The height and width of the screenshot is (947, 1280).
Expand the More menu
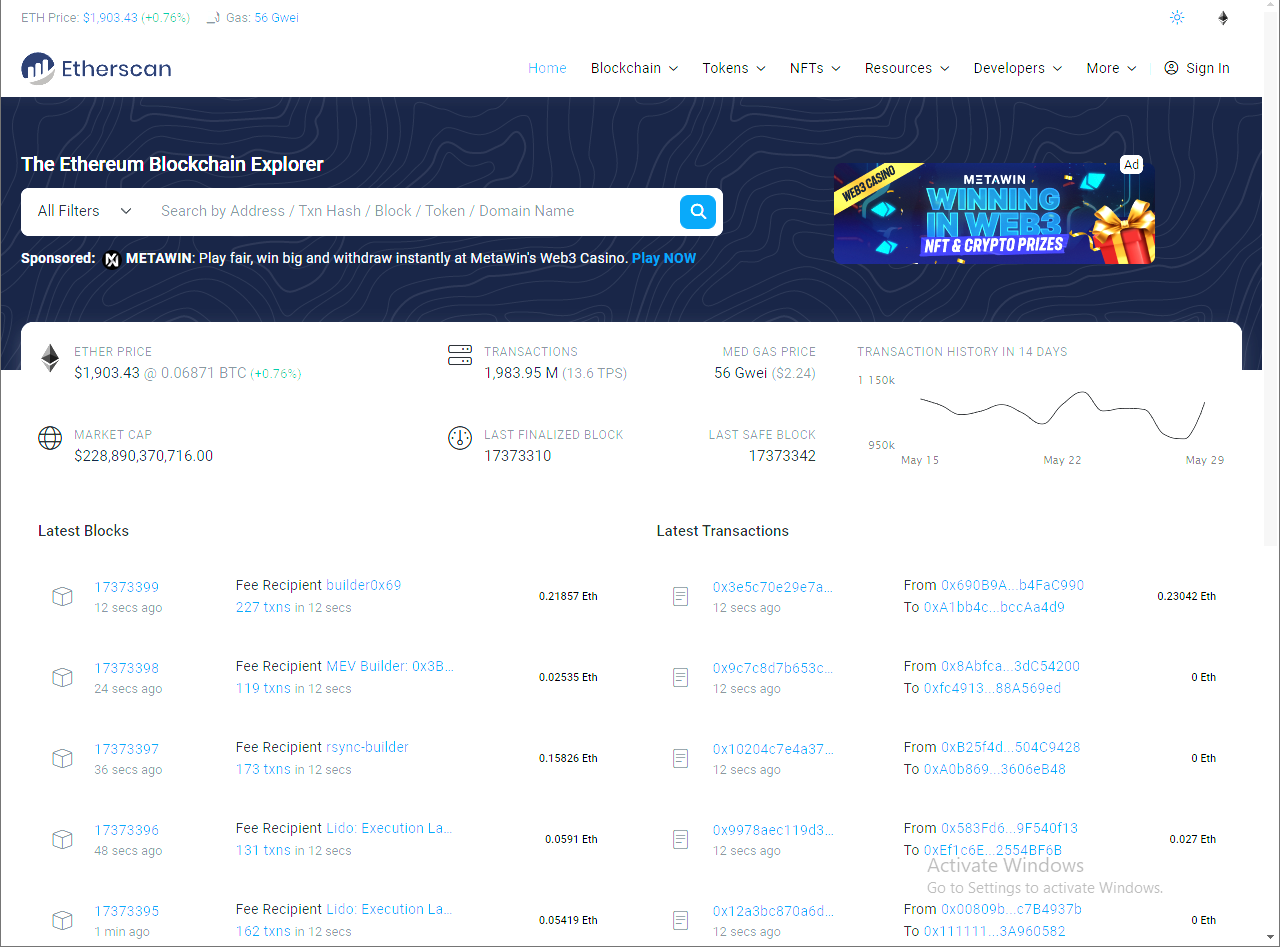[x=1111, y=68]
